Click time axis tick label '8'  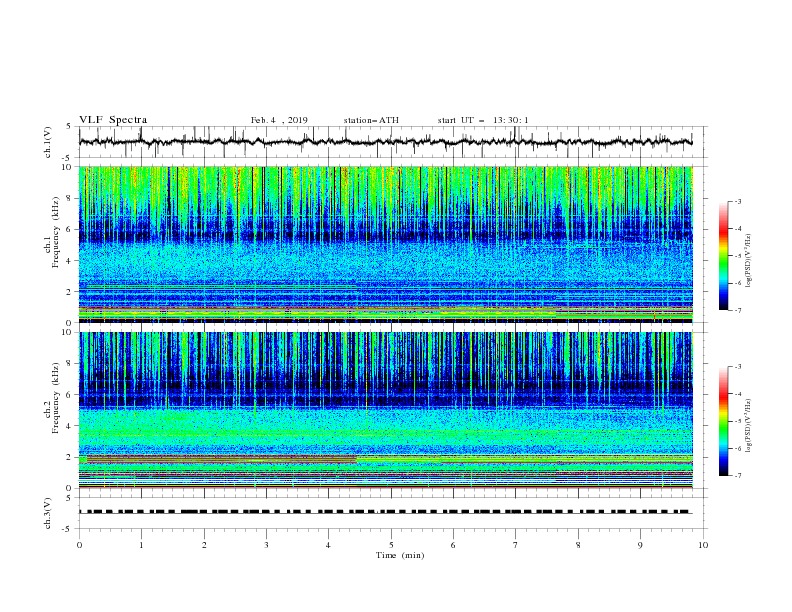[x=578, y=545]
